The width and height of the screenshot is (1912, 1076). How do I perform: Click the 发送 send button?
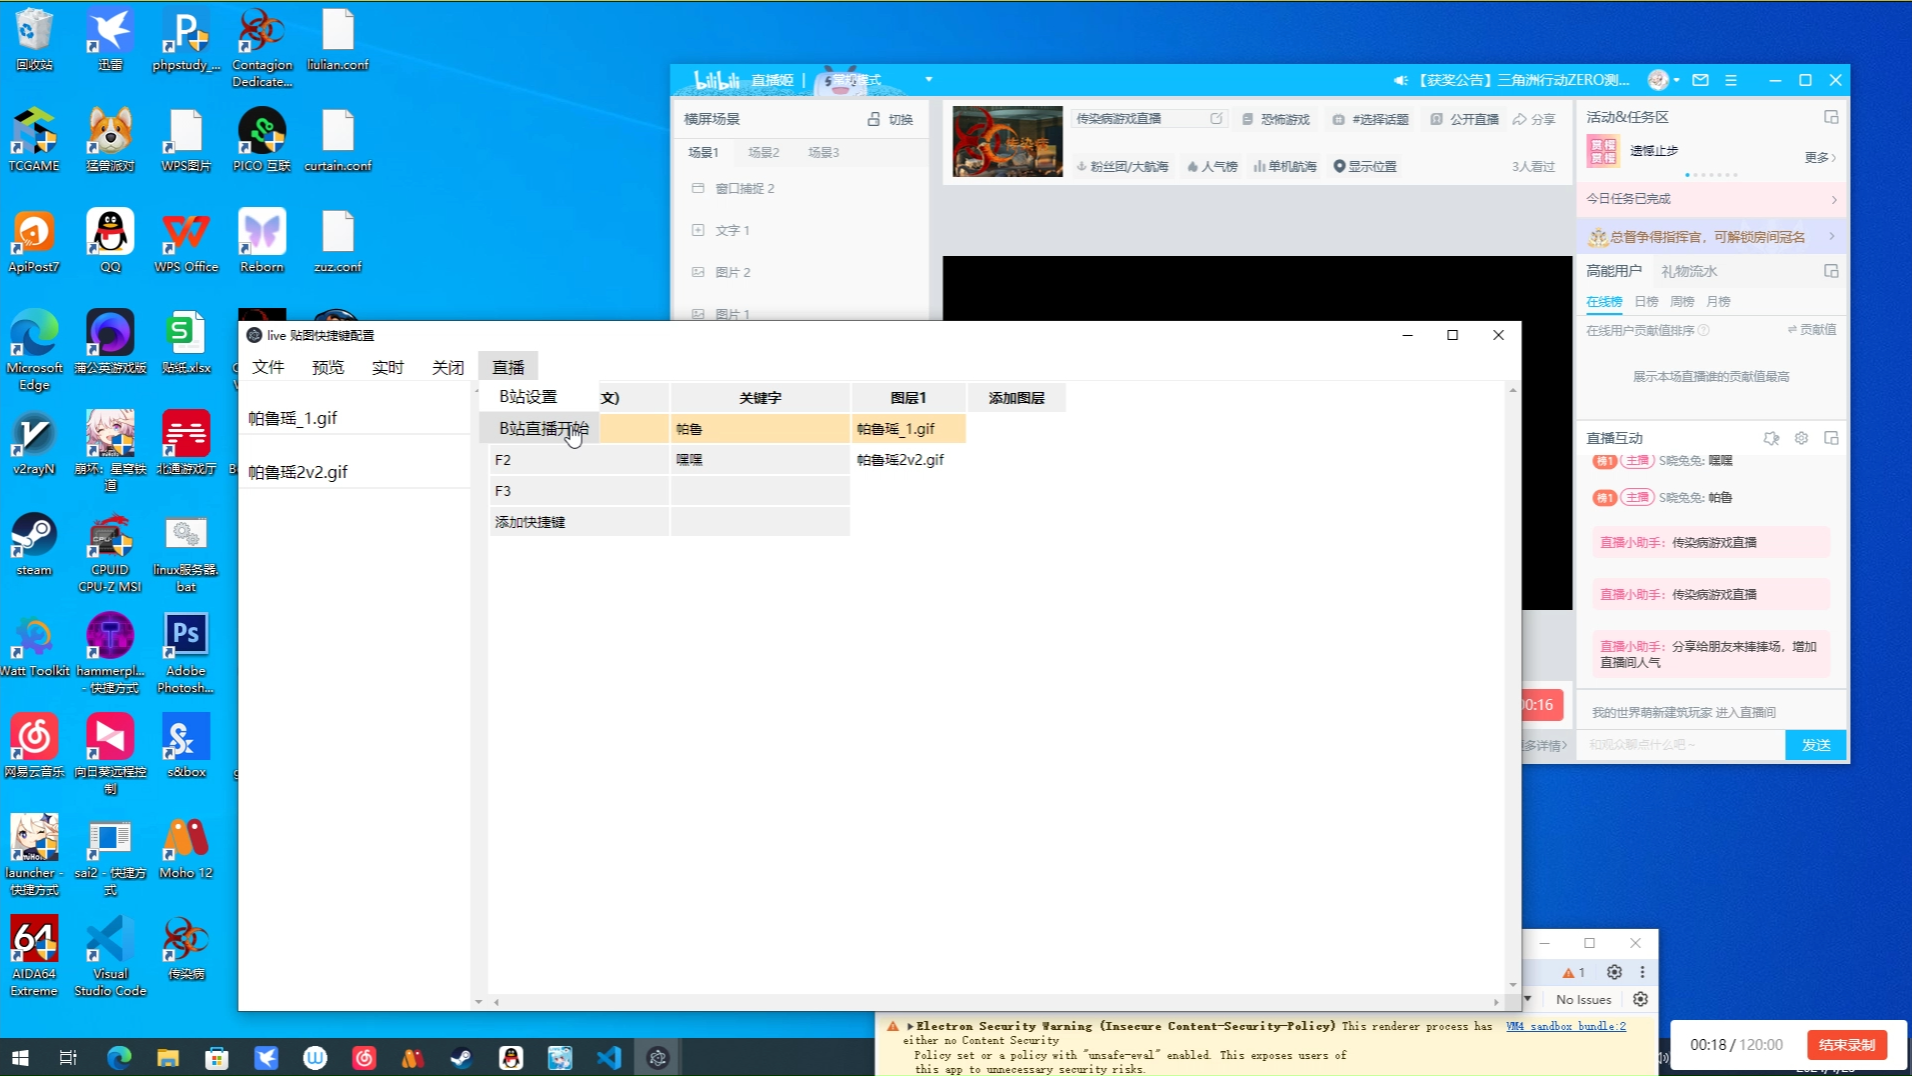pos(1815,745)
